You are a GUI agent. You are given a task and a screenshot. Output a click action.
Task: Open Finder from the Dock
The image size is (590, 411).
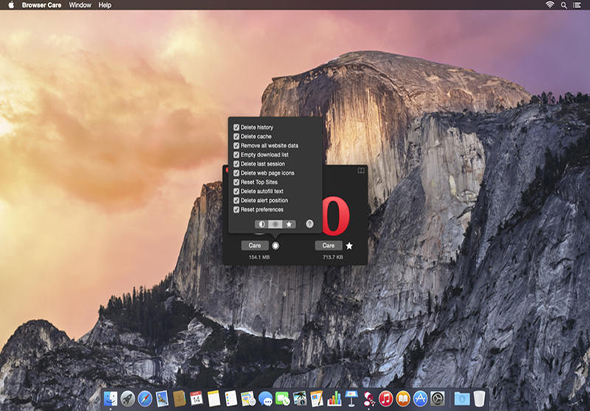pyautogui.click(x=110, y=399)
